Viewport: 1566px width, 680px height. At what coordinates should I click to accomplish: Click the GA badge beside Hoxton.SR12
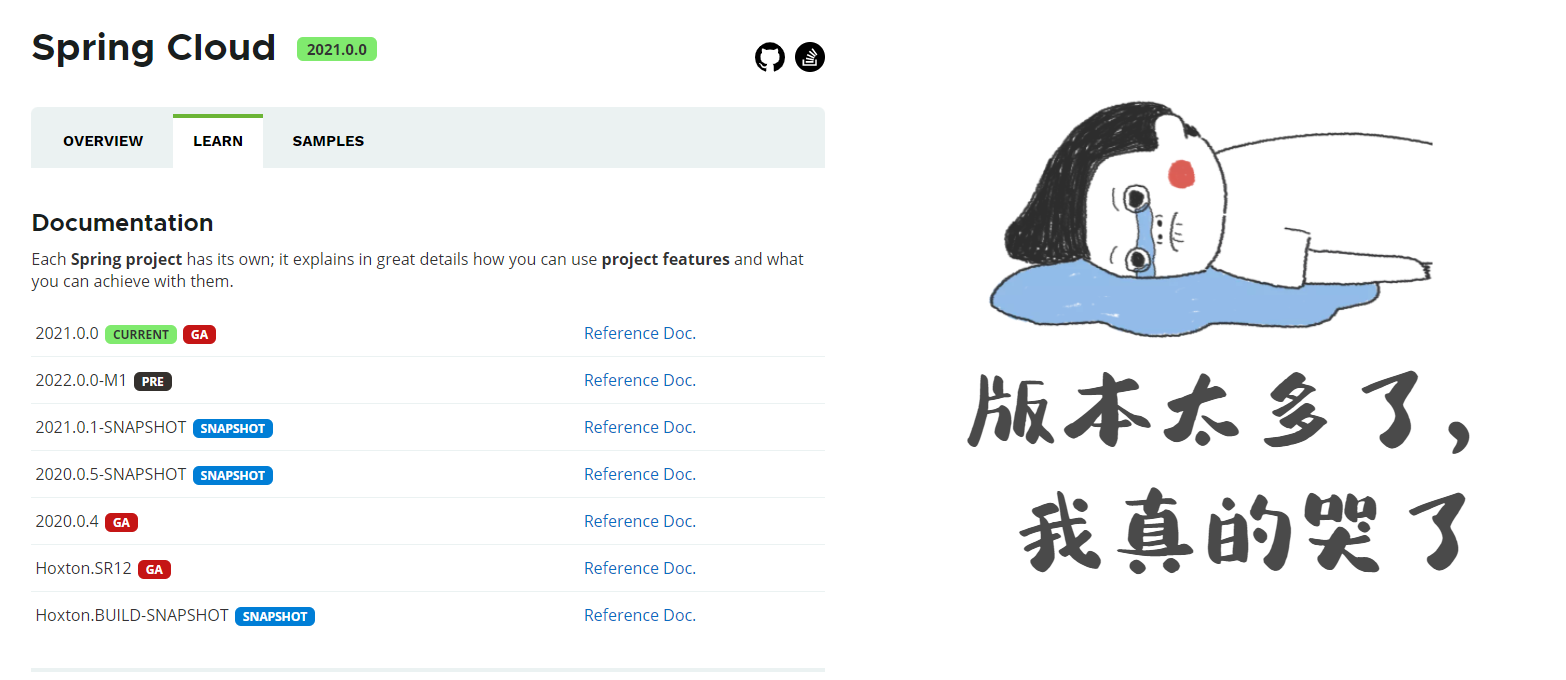(x=154, y=569)
